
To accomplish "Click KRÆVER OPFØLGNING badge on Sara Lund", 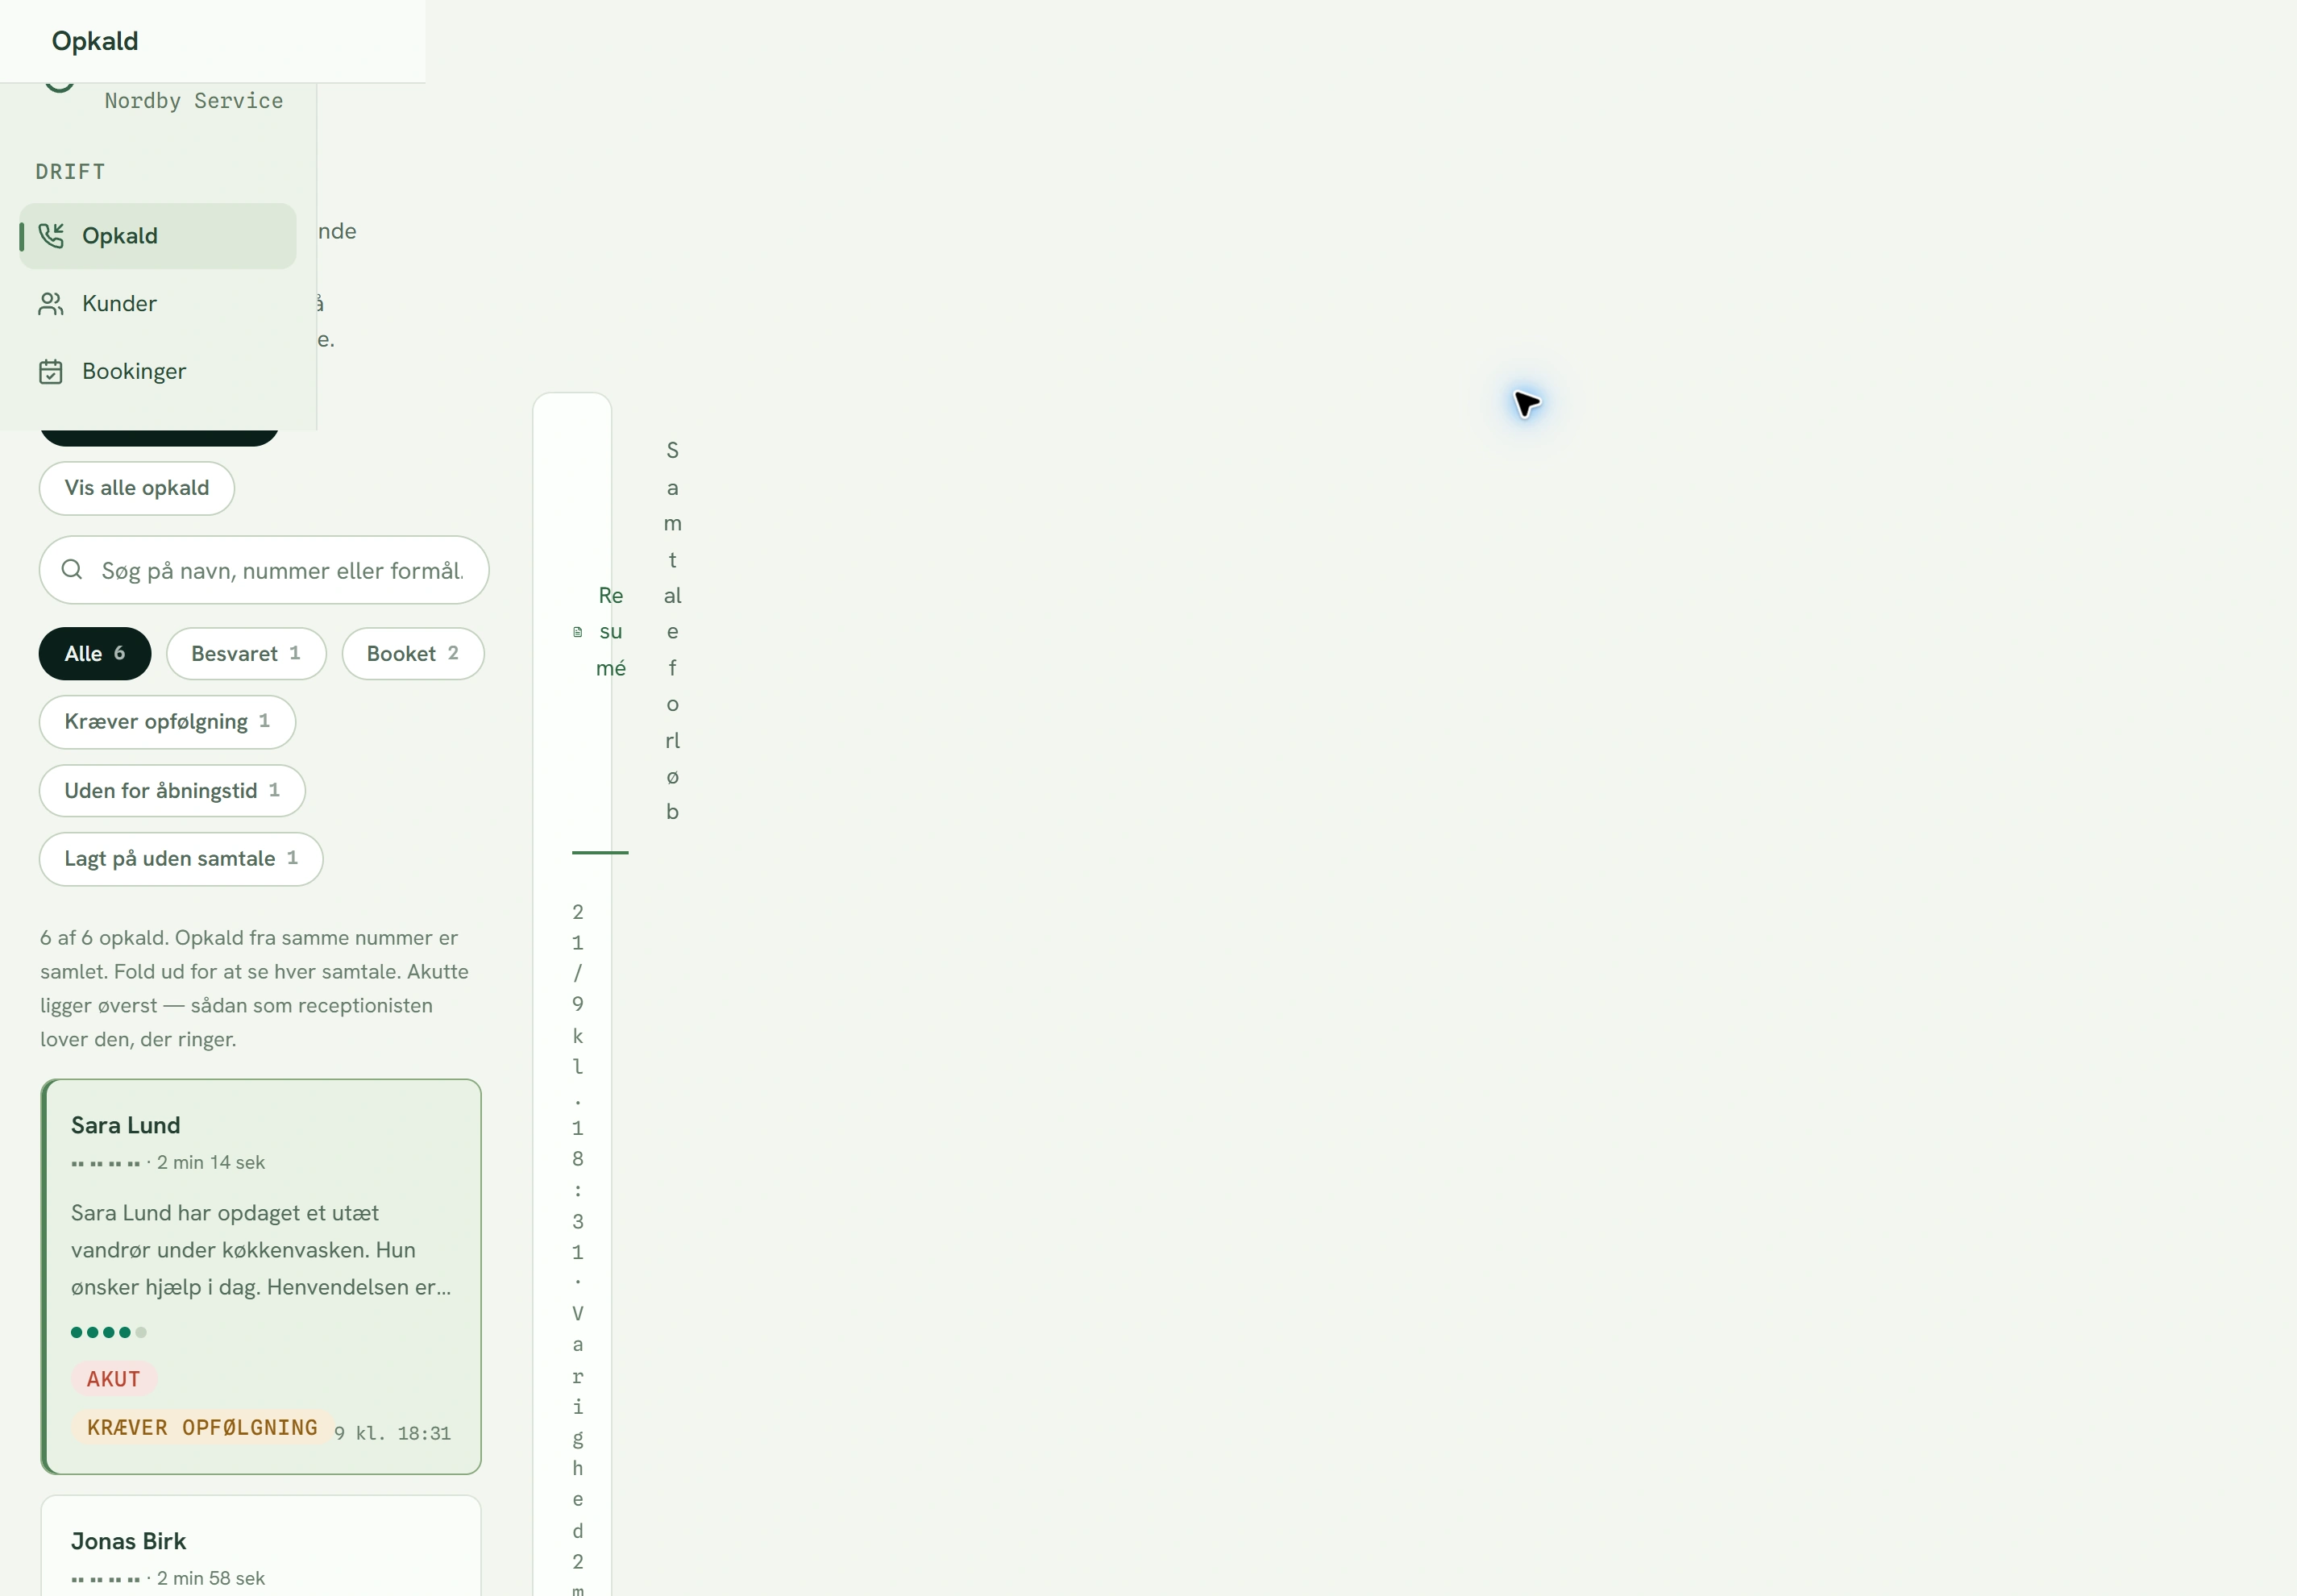I will (x=202, y=1428).
